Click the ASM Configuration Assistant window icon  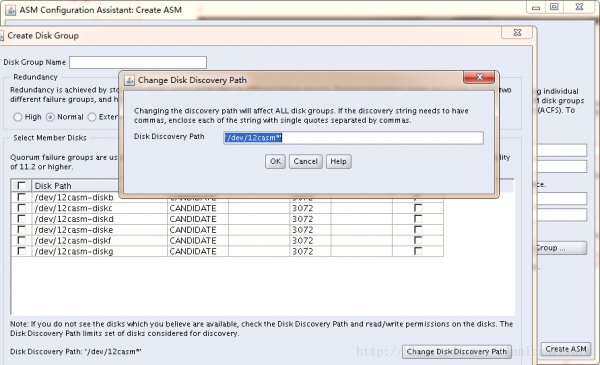click(x=11, y=10)
